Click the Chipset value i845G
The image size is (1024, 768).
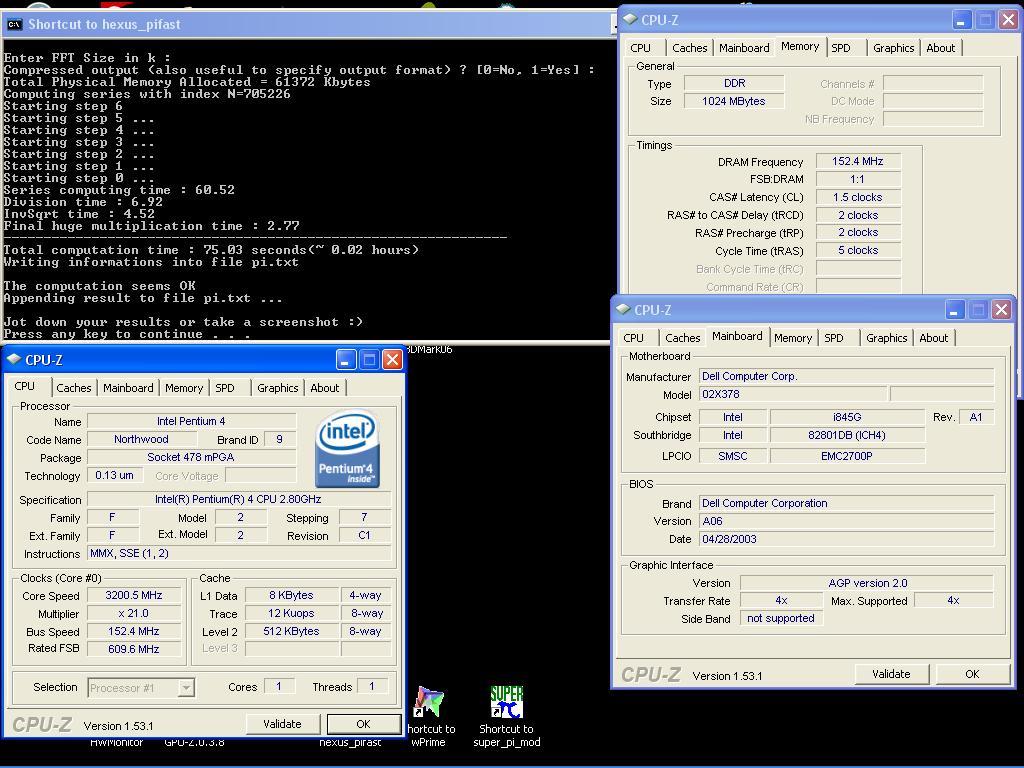847,417
